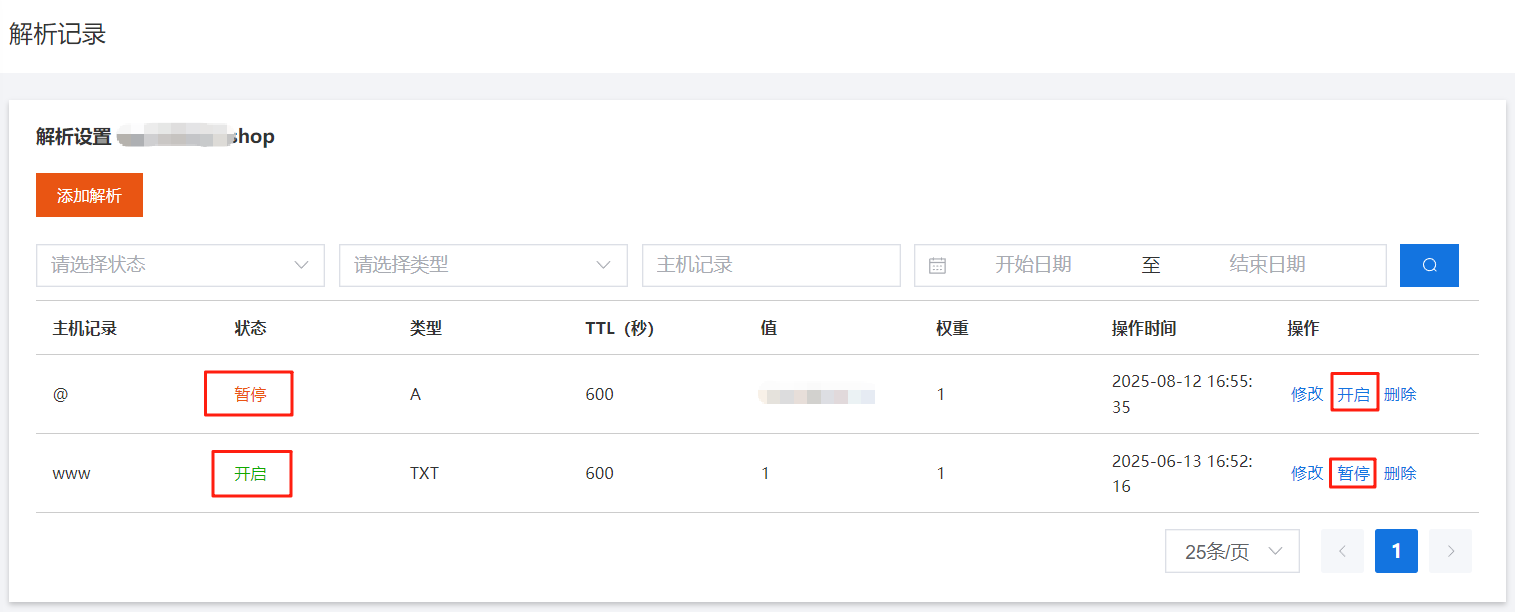Click the arrow on the 25条/页 selector
Viewport: 1515px width, 612px height.
click(1277, 551)
